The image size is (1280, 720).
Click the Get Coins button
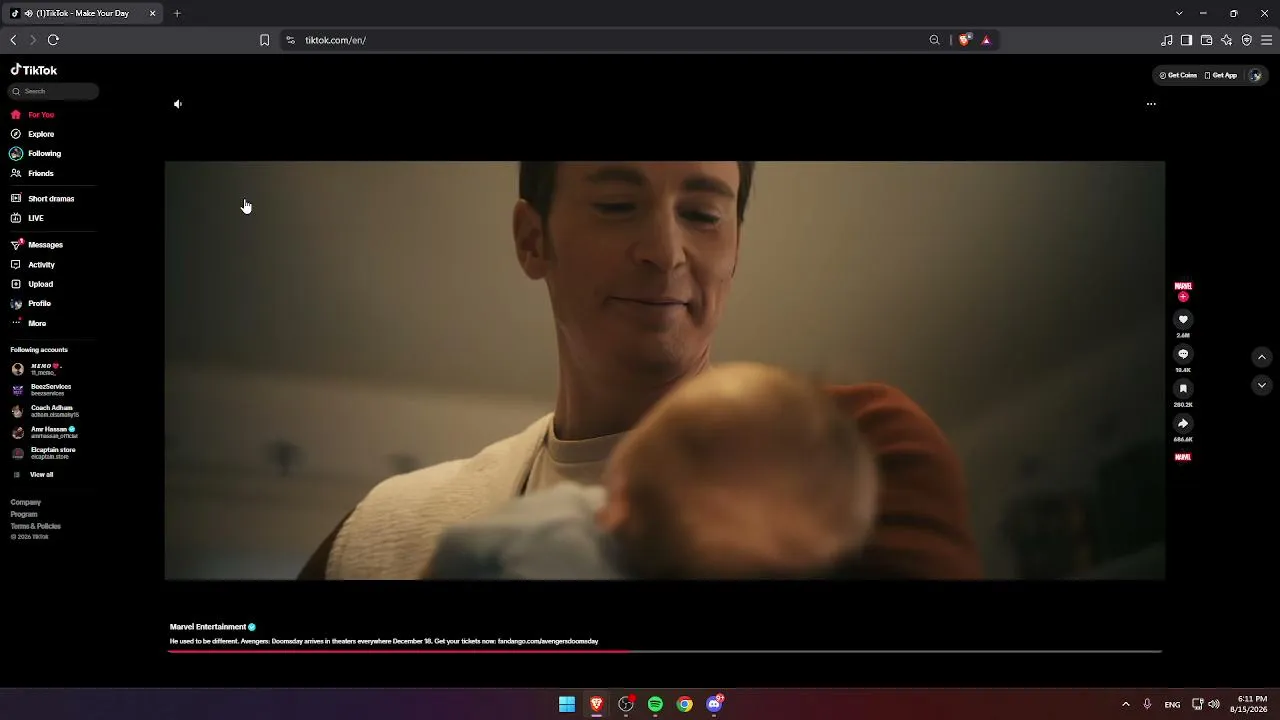(1178, 75)
